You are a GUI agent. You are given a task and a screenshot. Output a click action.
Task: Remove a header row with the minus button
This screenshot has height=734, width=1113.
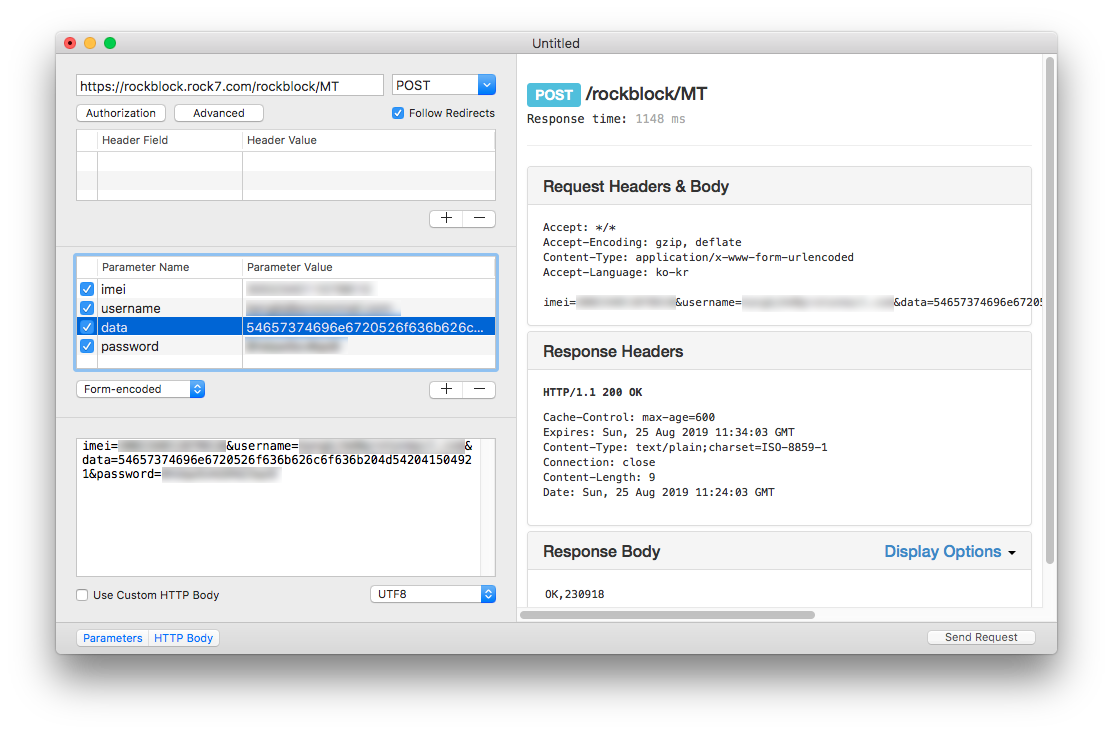point(479,218)
